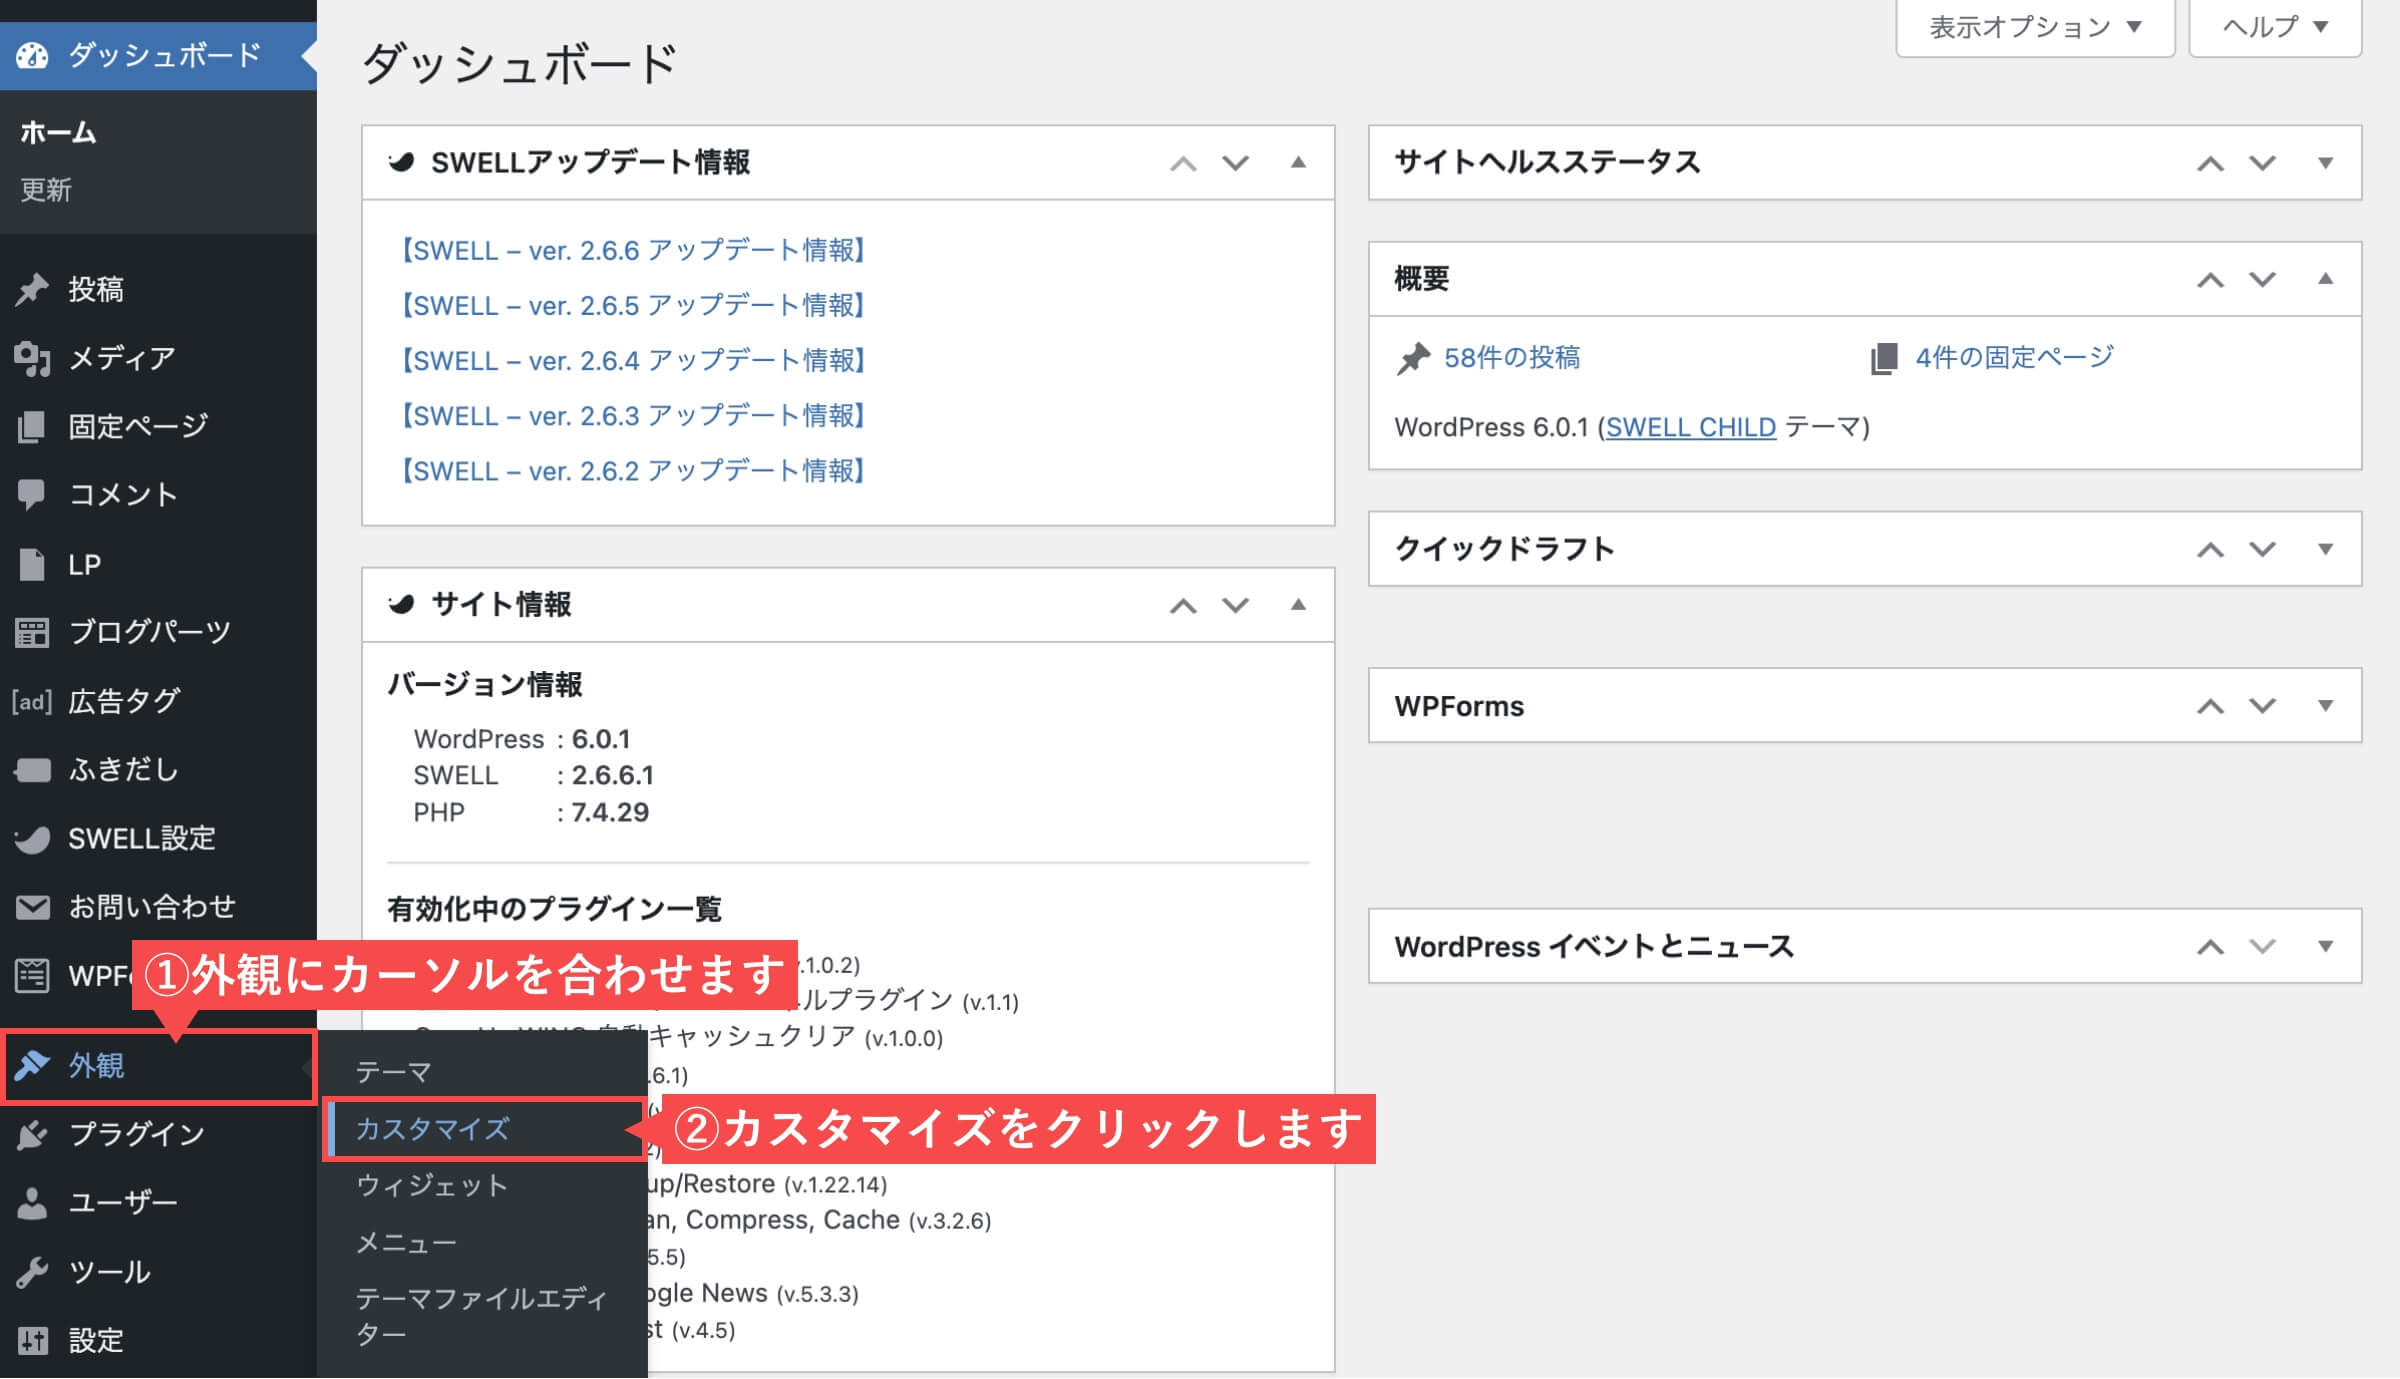Viewport: 2400px width, 1379px height.
Task: Click the pages icon next to 4件の固定ページ
Action: 1884,358
